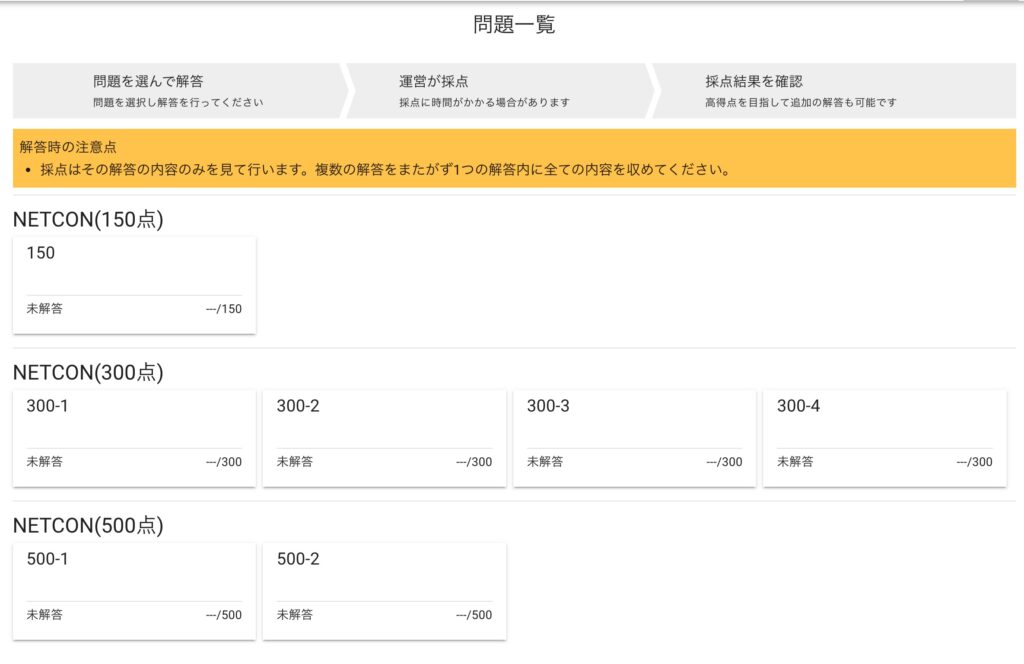
Task: Click the ---/500 score on card 500-2
Action: [474, 615]
